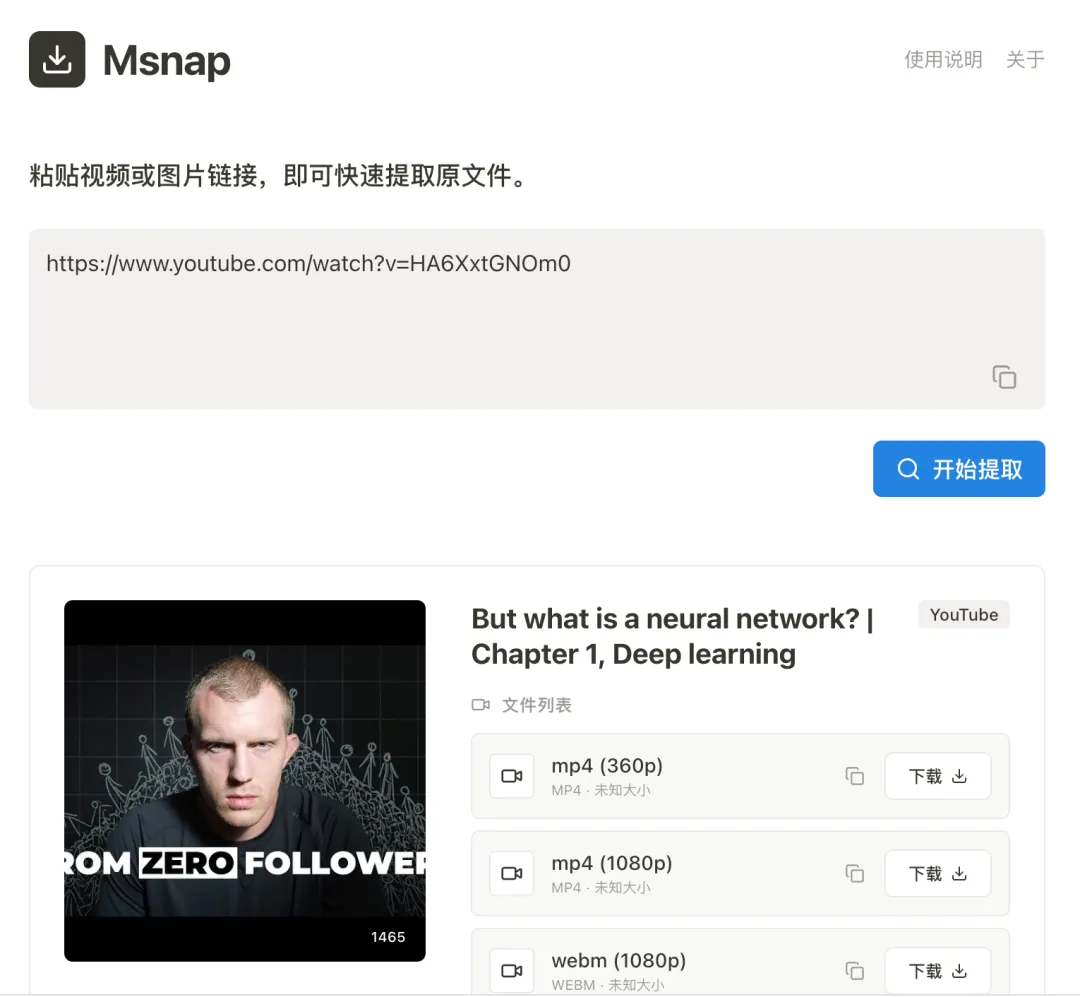1080x997 pixels.
Task: Focus the URL input text area
Action: [x=537, y=319]
